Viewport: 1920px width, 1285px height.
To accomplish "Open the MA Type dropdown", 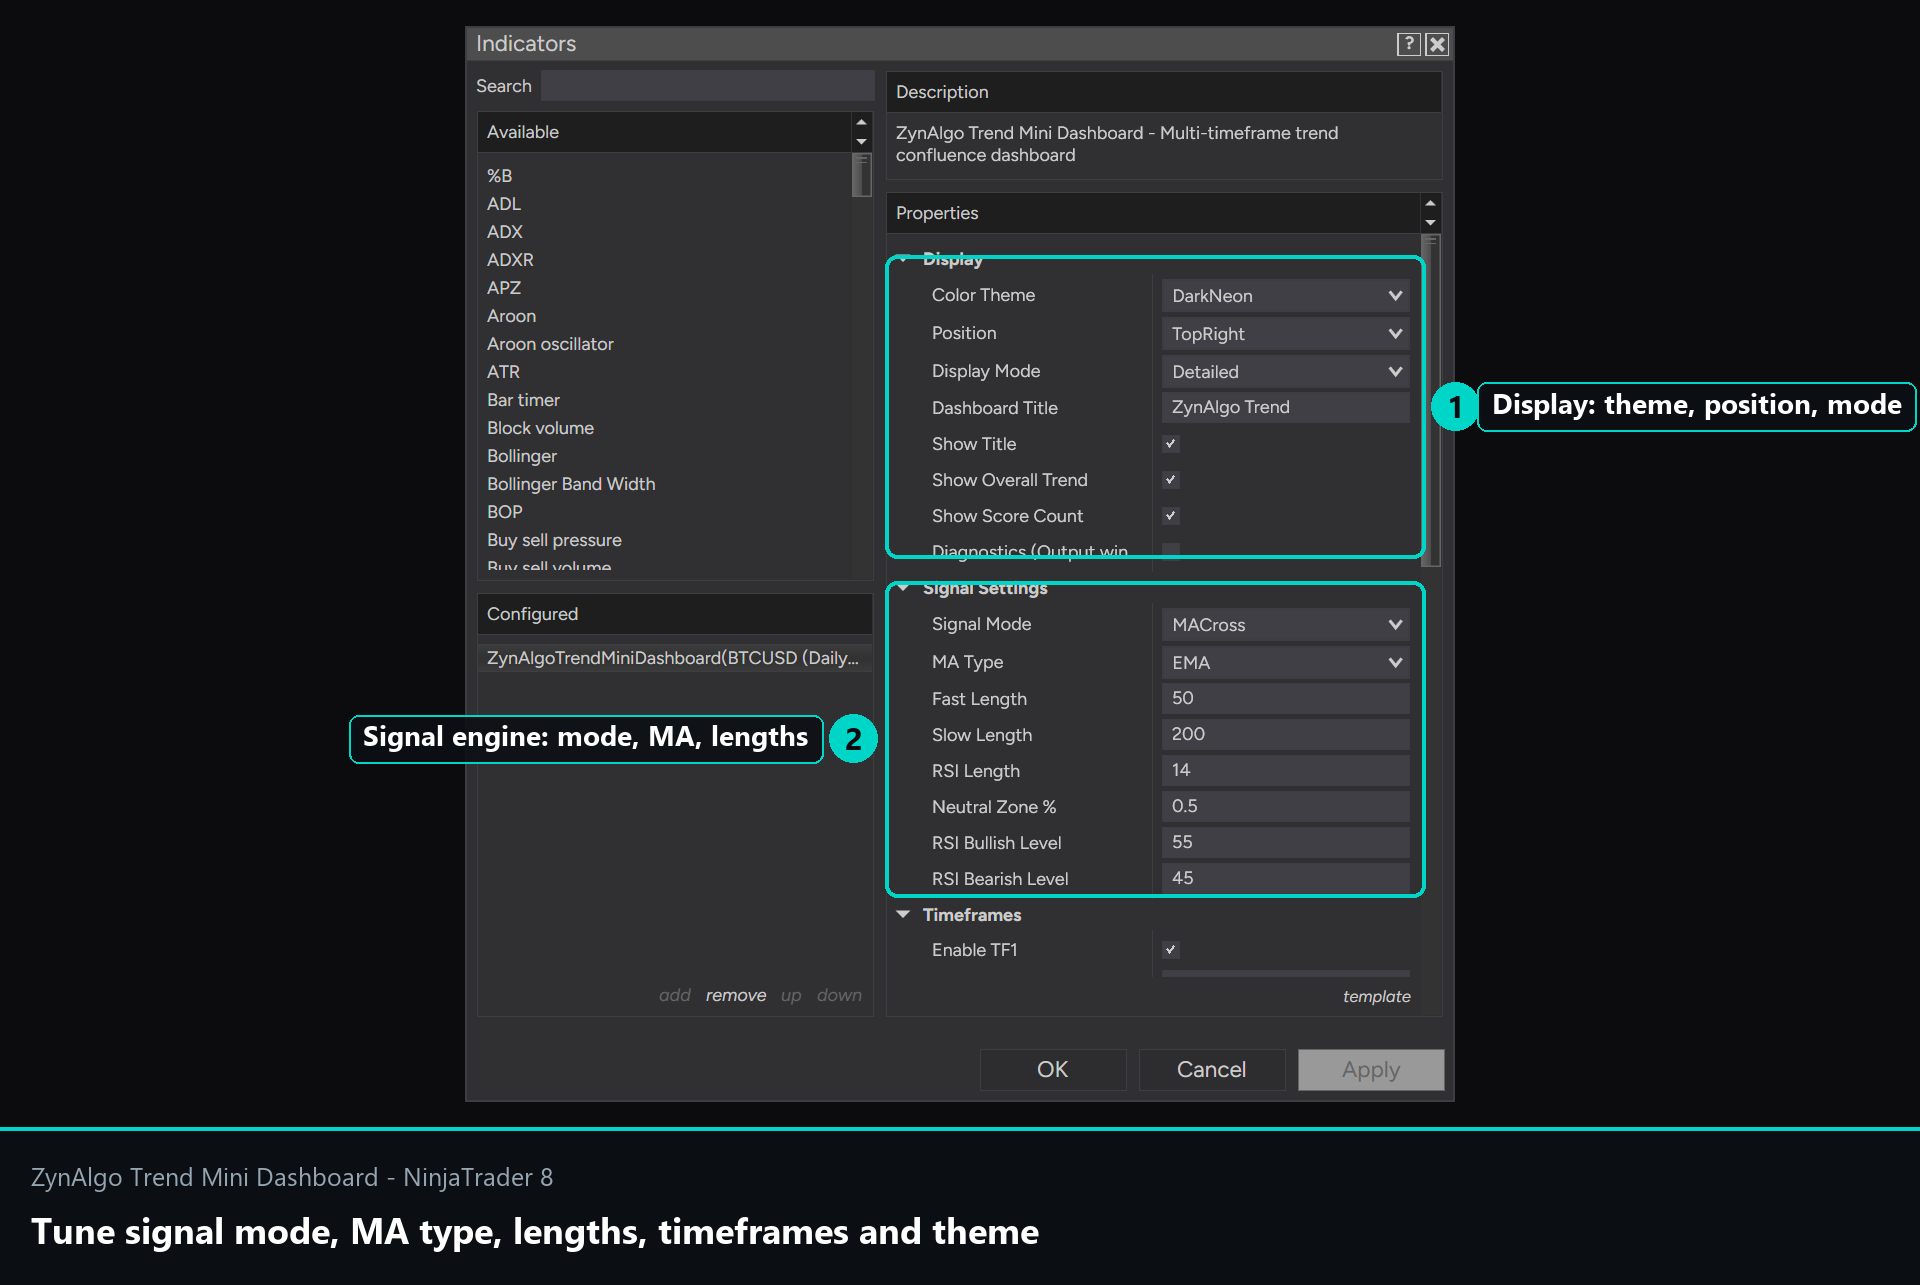I will point(1285,663).
